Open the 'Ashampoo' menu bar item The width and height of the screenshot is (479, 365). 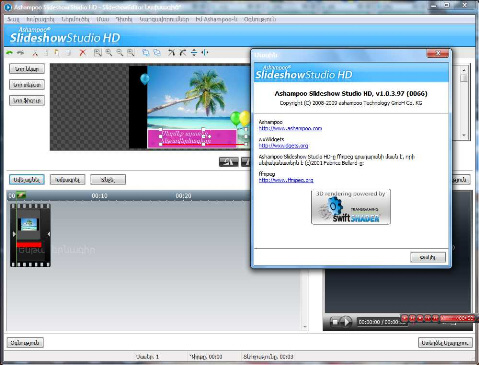[x=216, y=19]
